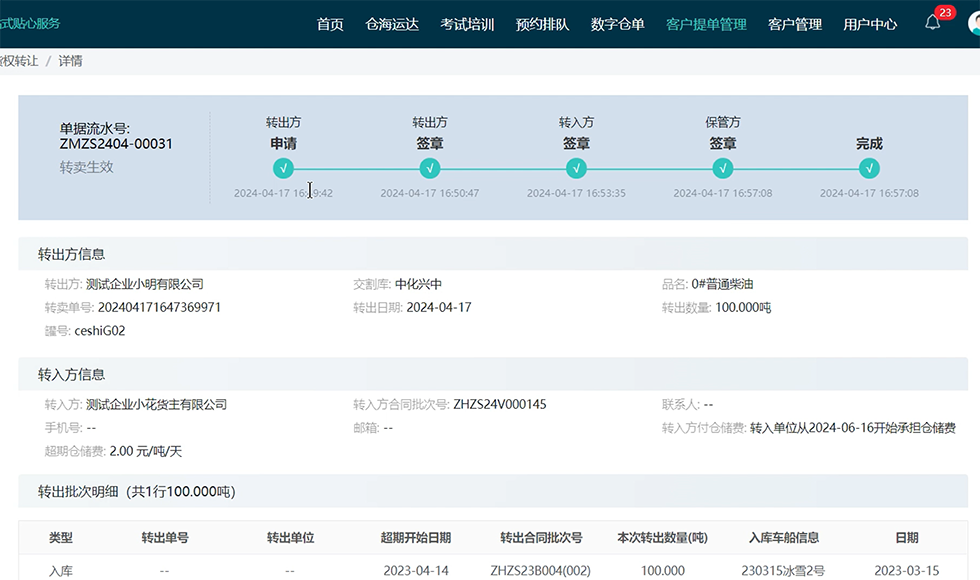Click the 转出方 申请 step checkmark
Screen dimensions: 980x580
pos(283,169)
